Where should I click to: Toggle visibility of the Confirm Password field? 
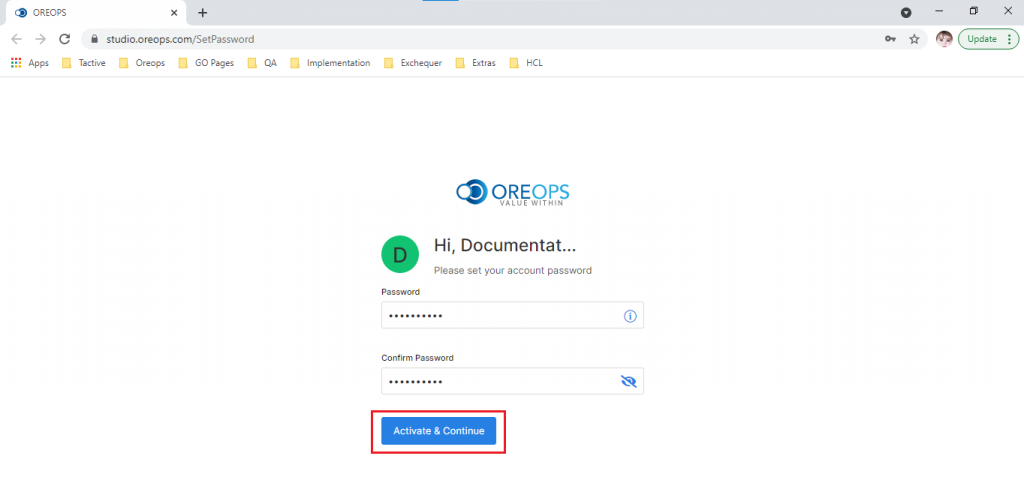(628, 382)
